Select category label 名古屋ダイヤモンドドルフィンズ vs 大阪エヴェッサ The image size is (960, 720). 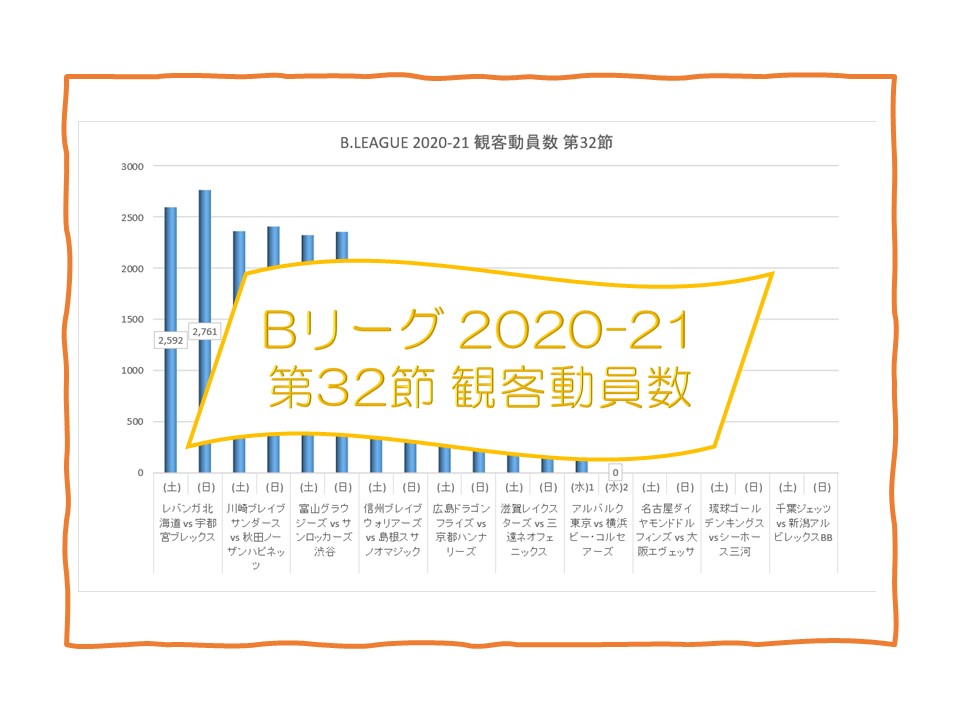667,530
